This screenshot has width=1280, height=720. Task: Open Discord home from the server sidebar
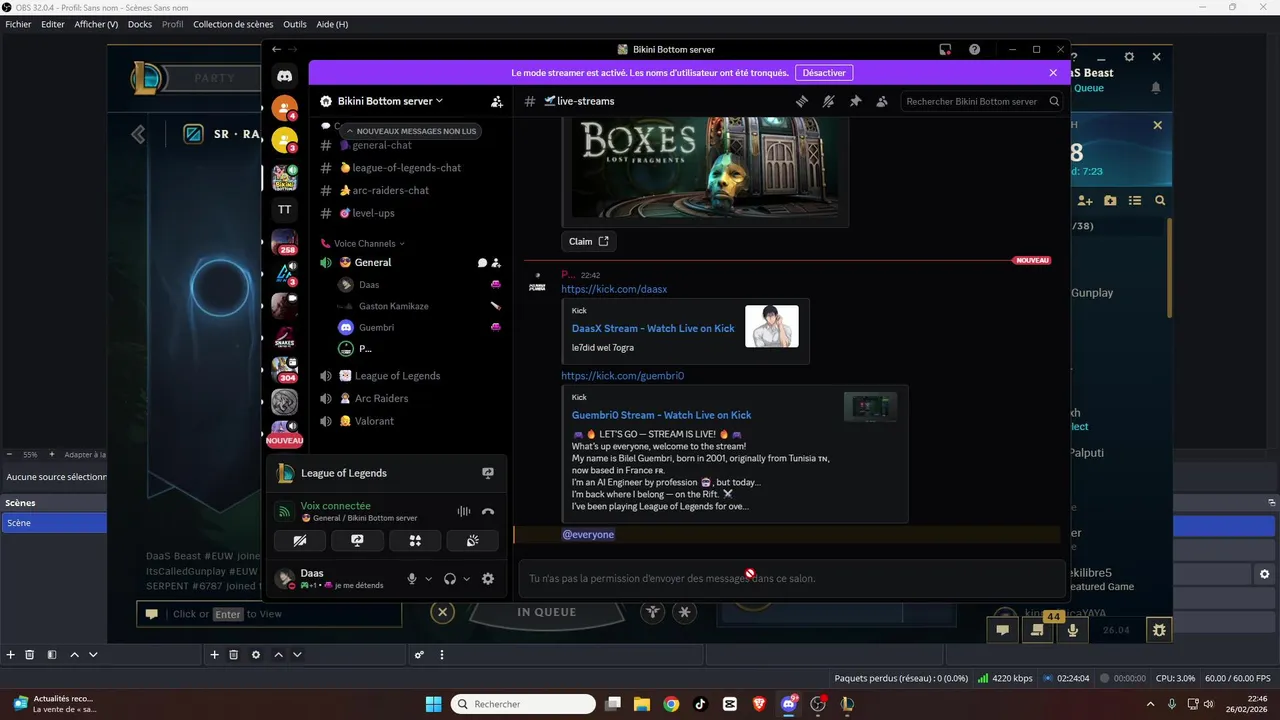tap(285, 75)
